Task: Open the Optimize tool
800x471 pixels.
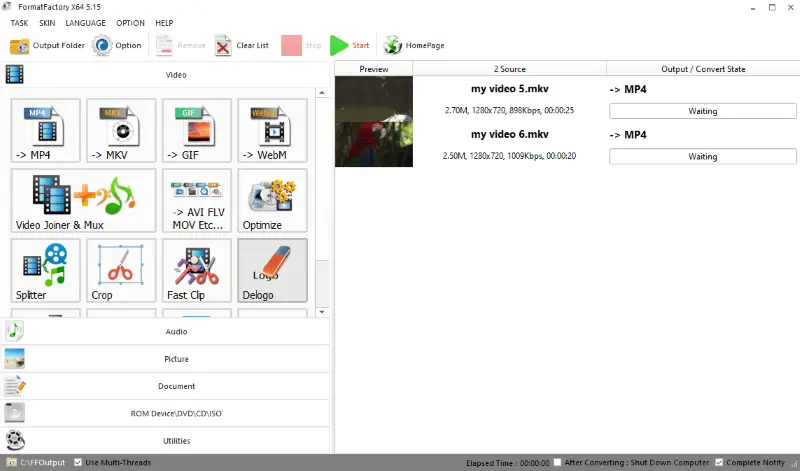Action: click(272, 201)
